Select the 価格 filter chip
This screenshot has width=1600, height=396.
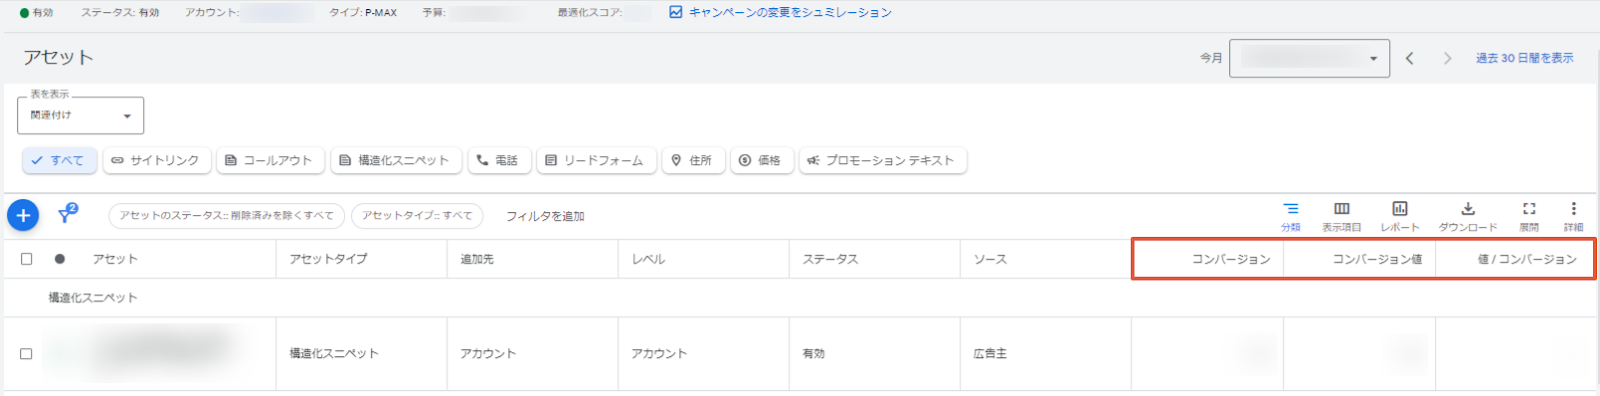point(761,160)
